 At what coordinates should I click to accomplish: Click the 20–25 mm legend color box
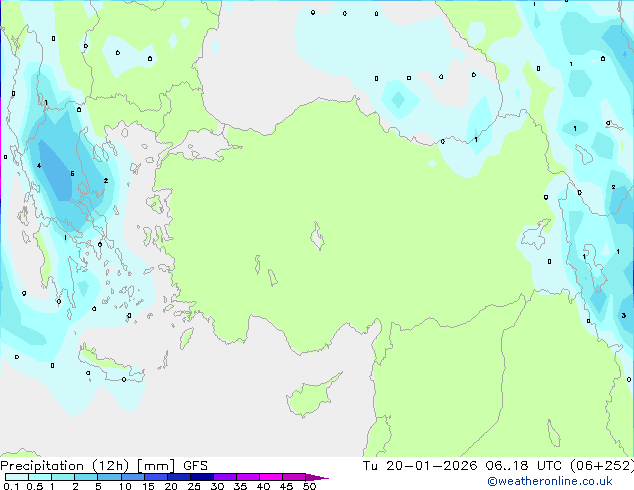[x=179, y=477]
